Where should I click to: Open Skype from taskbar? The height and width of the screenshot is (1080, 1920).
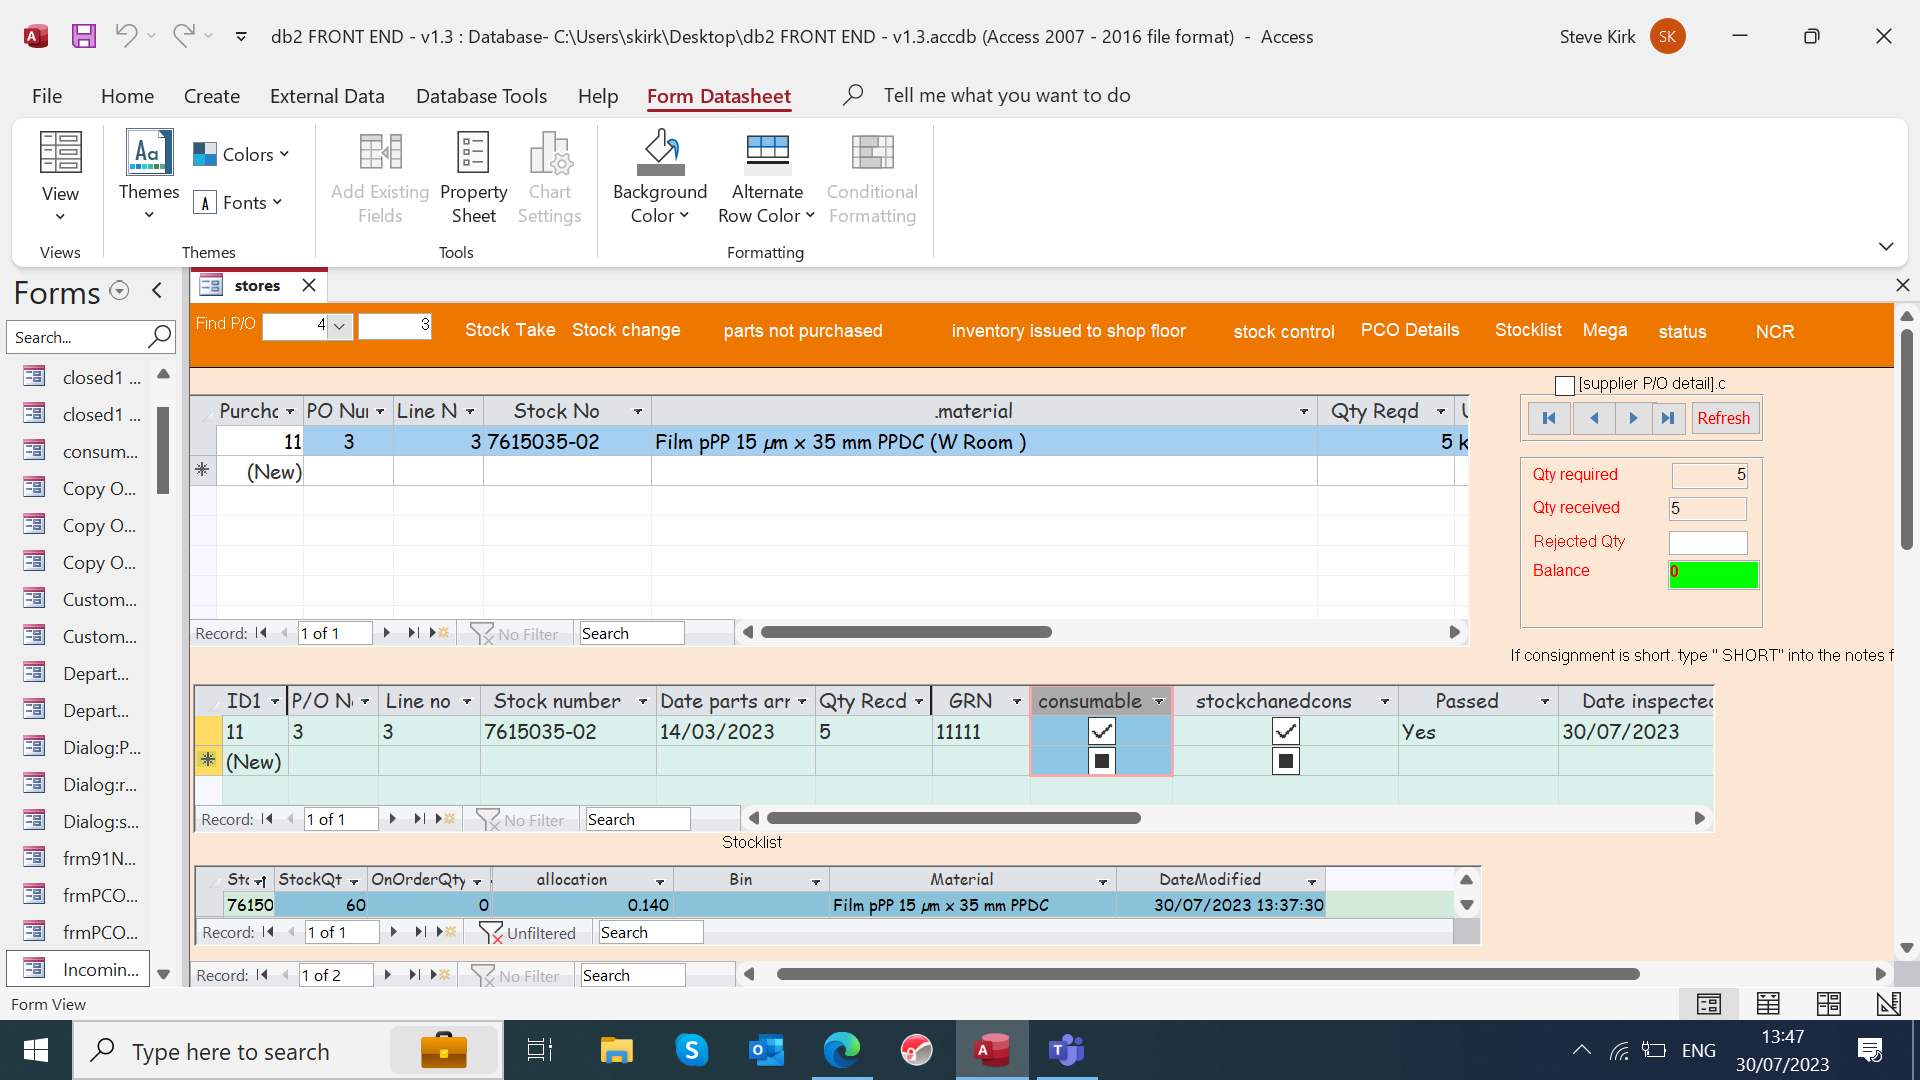[x=691, y=1050]
